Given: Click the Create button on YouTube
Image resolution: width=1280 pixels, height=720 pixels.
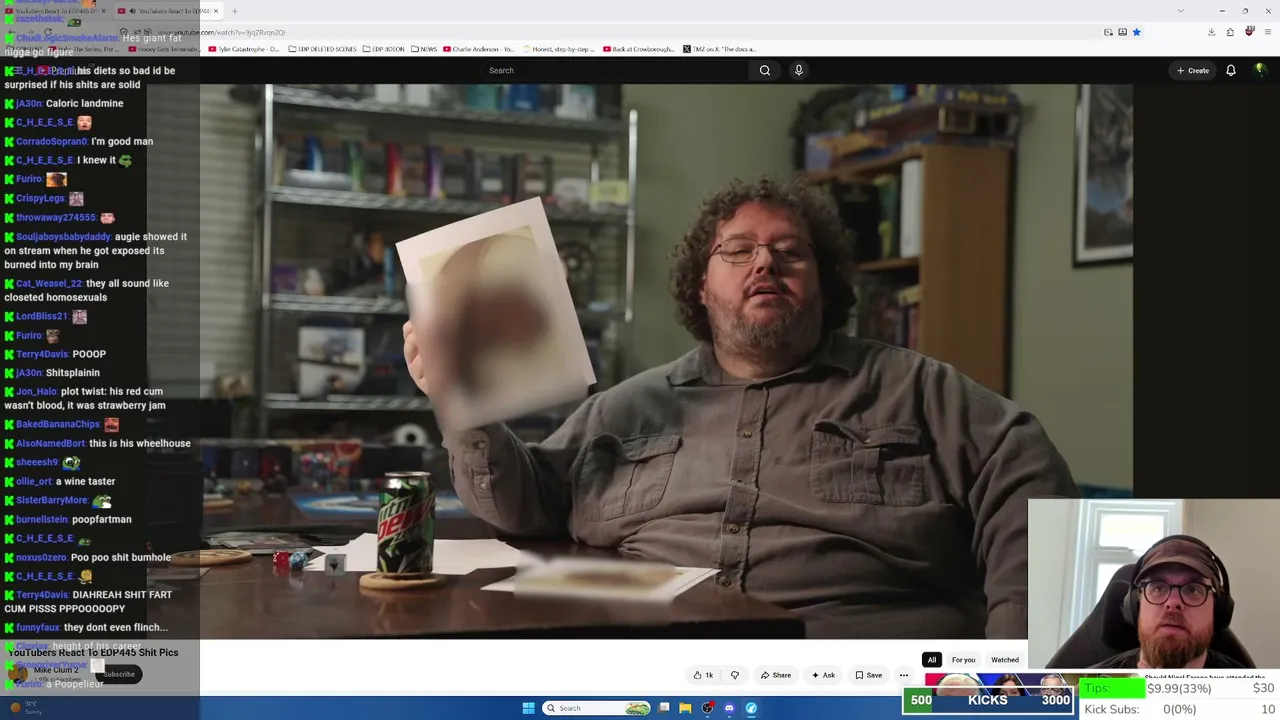Looking at the screenshot, I should pos(1193,70).
